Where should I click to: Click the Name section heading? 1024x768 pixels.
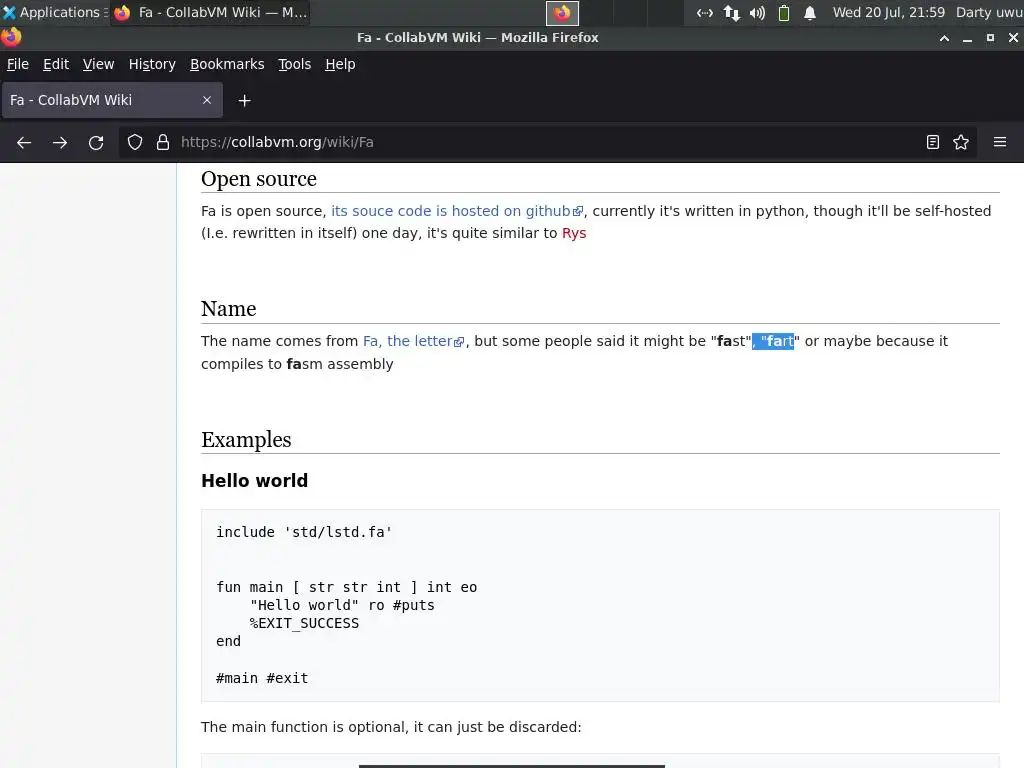pyautogui.click(x=229, y=308)
